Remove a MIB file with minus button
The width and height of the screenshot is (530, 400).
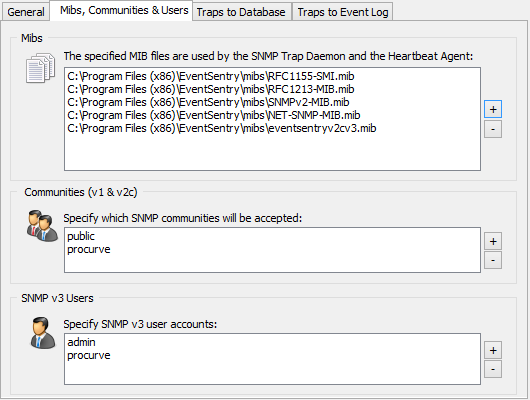click(x=493, y=129)
